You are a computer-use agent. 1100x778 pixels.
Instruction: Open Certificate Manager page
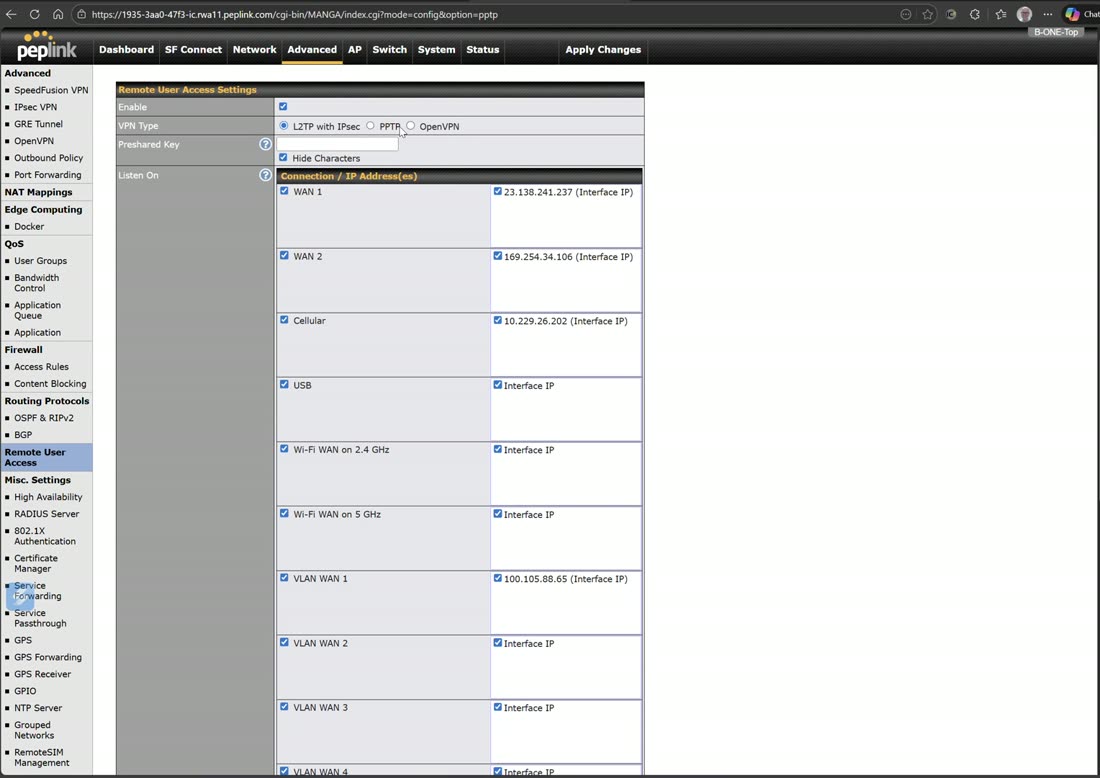[x=36, y=563]
